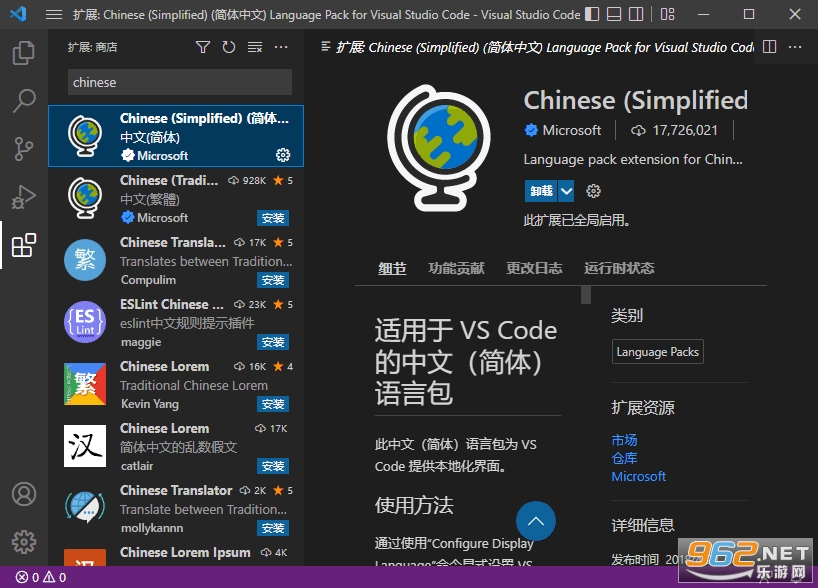The image size is (818, 588).
Task: Open the Explorer view in activity bar
Action: 23,53
